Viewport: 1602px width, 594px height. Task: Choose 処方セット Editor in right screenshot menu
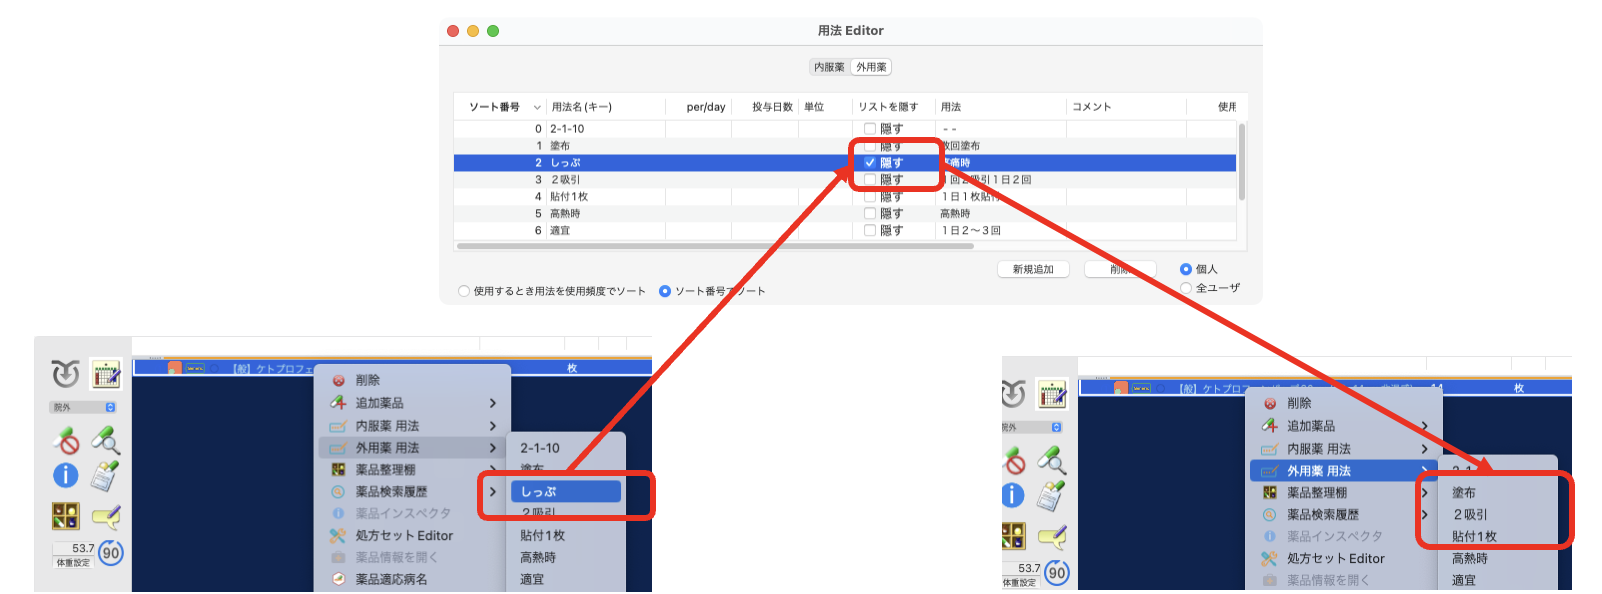pyautogui.click(x=1335, y=559)
